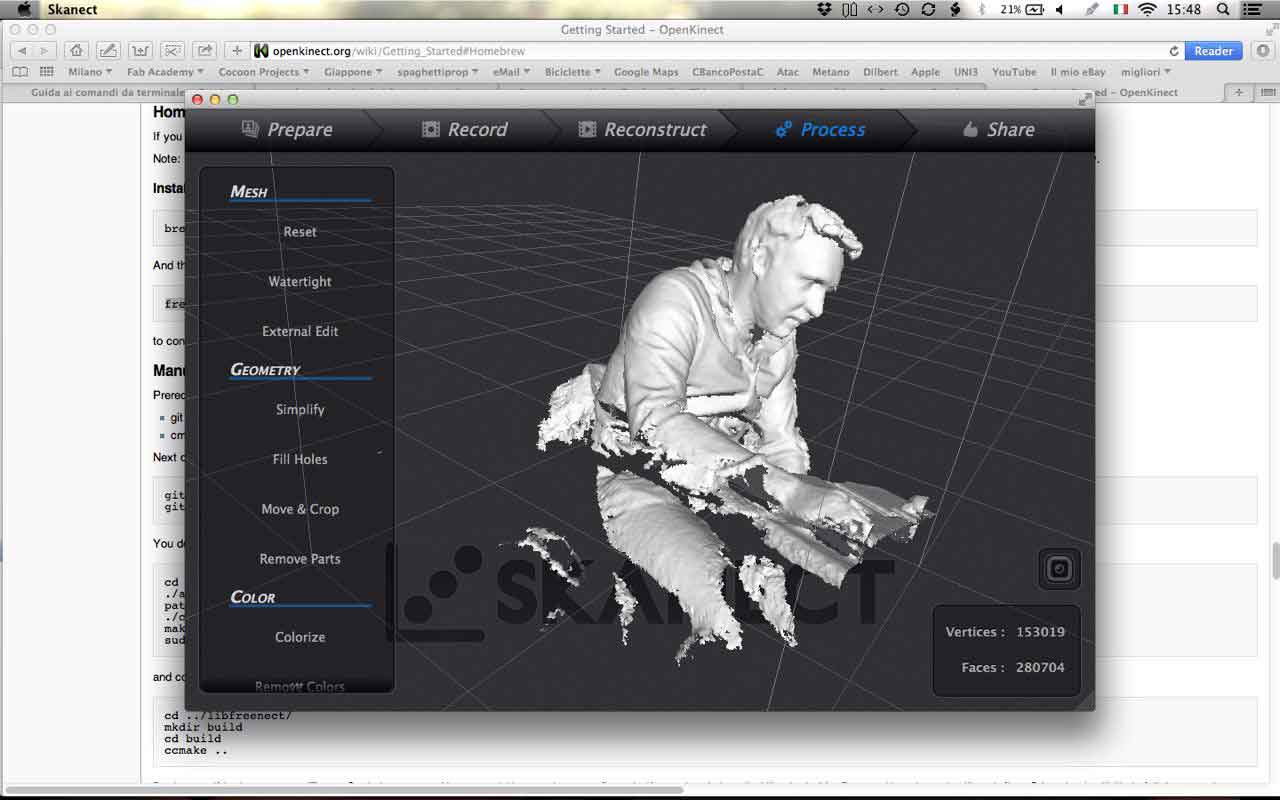Open Move & Crop tool
Screen dimensions: 1280x800
click(300, 509)
